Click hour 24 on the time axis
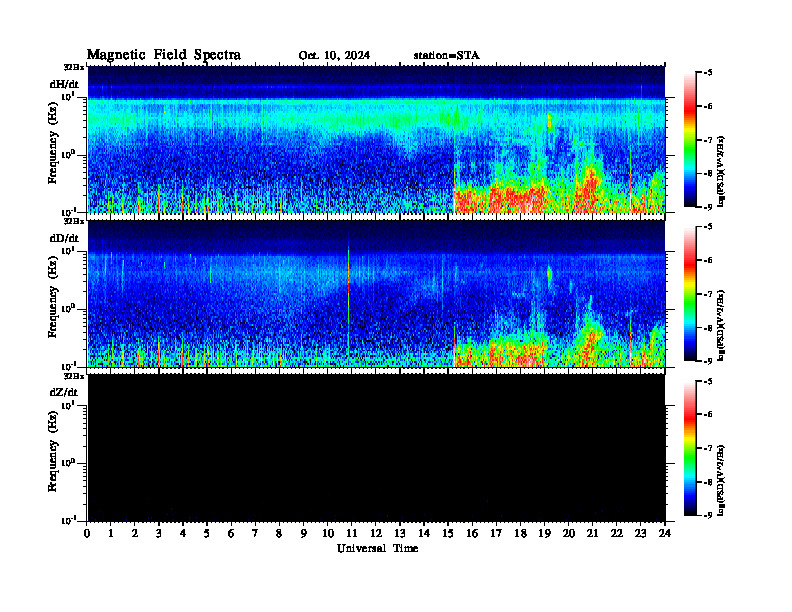This screenshot has height=612, width=792. (x=665, y=534)
